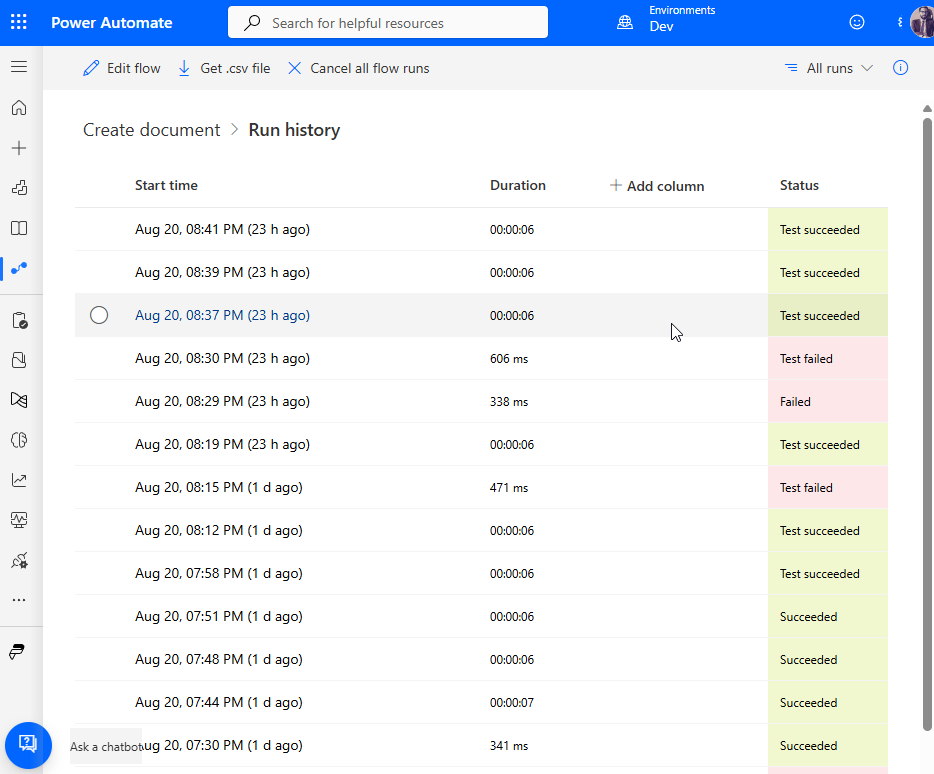Expand the All runs filter dropdown

point(829,68)
